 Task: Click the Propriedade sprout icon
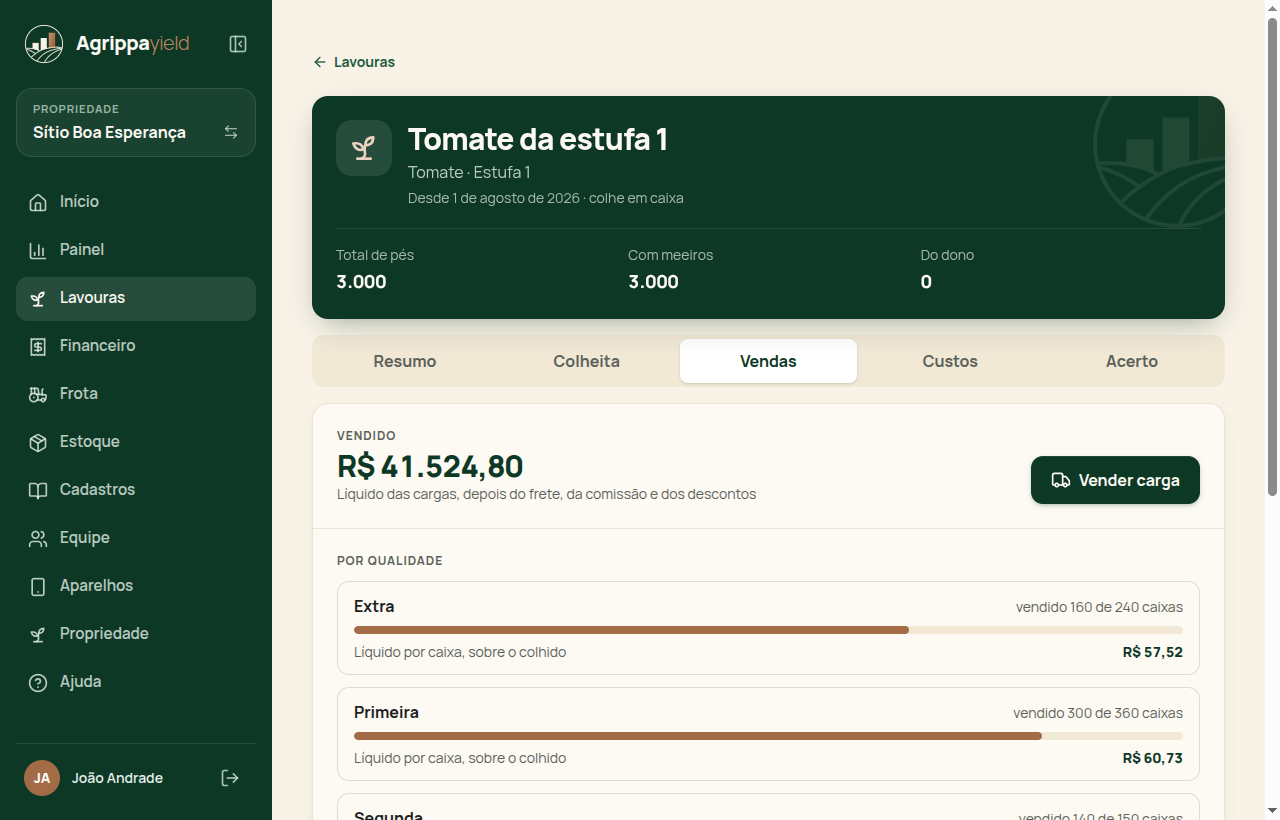point(38,634)
